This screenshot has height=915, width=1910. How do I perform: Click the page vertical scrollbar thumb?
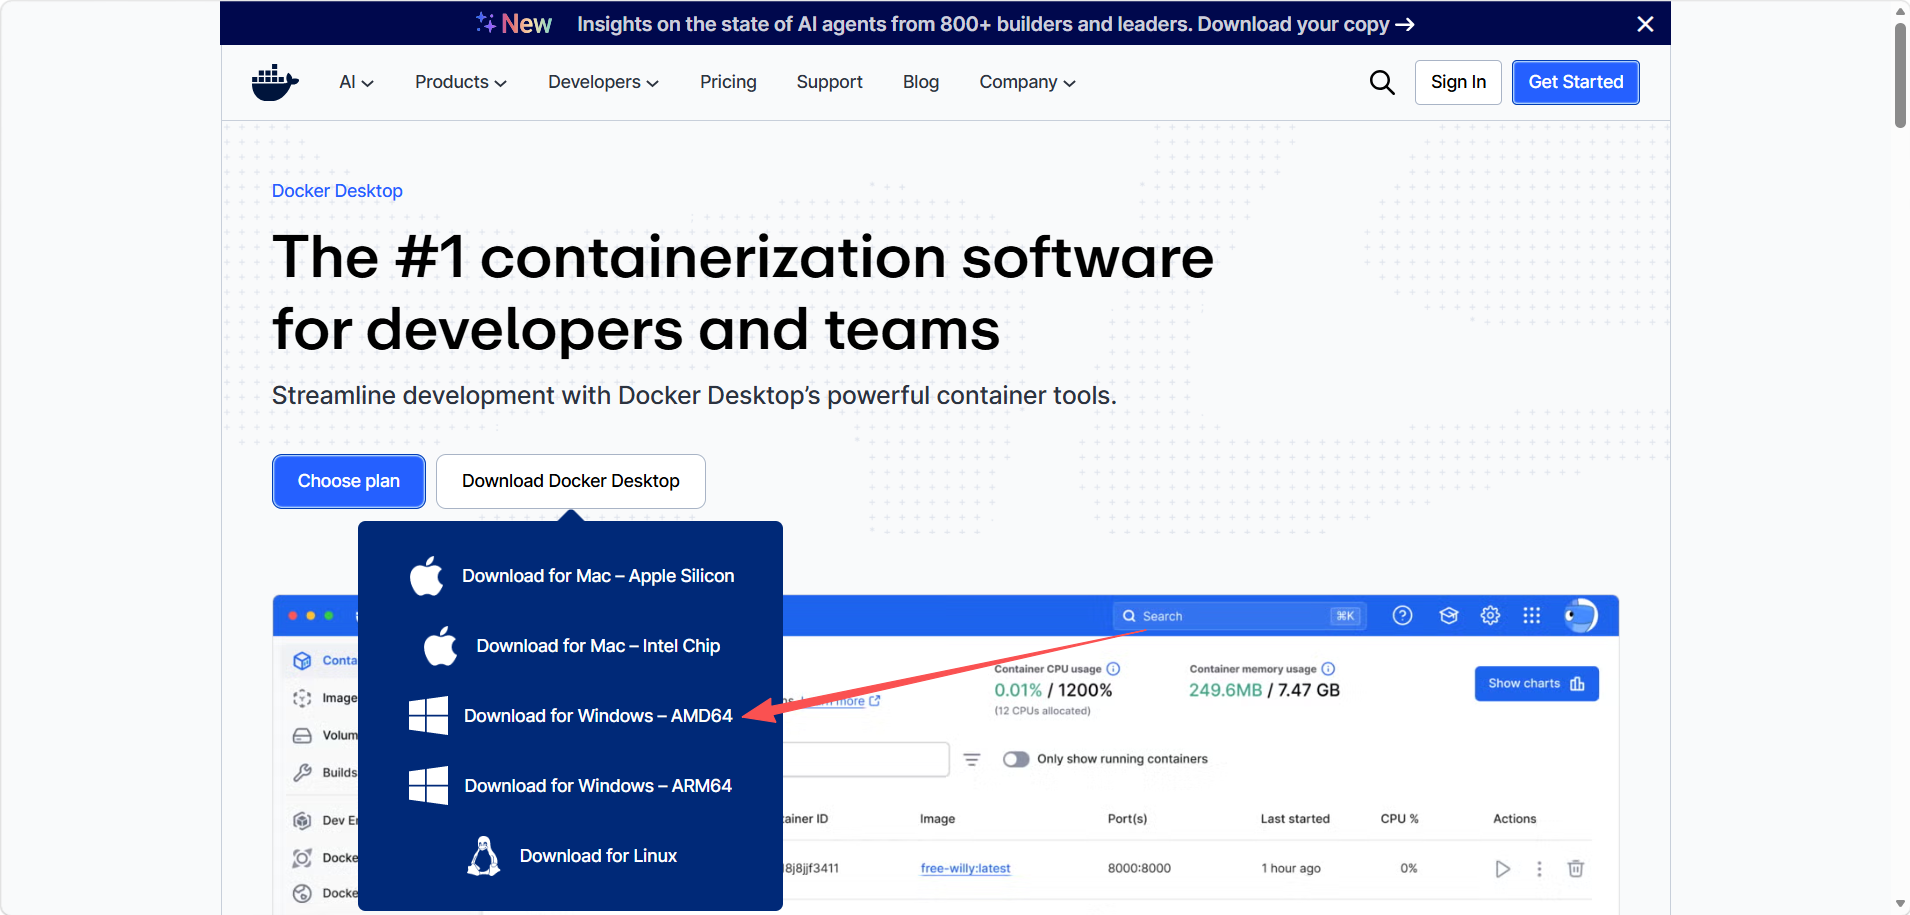click(1900, 75)
